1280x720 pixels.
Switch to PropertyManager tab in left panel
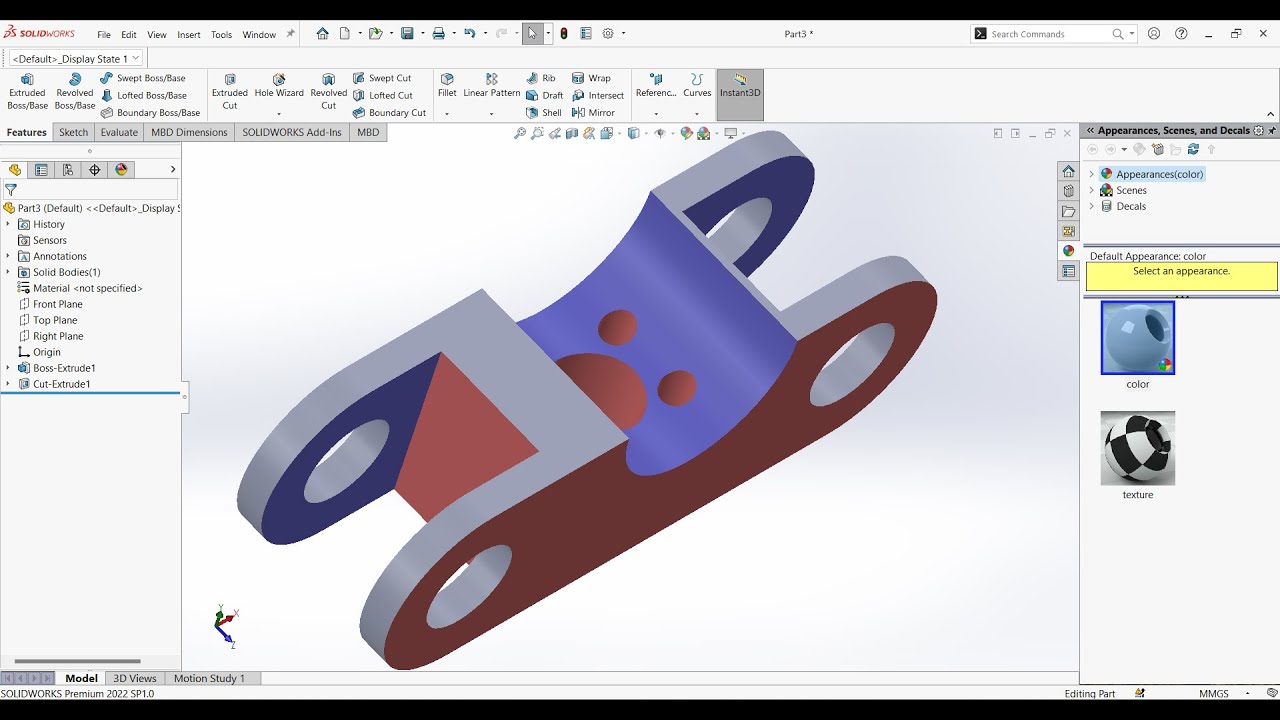point(41,170)
